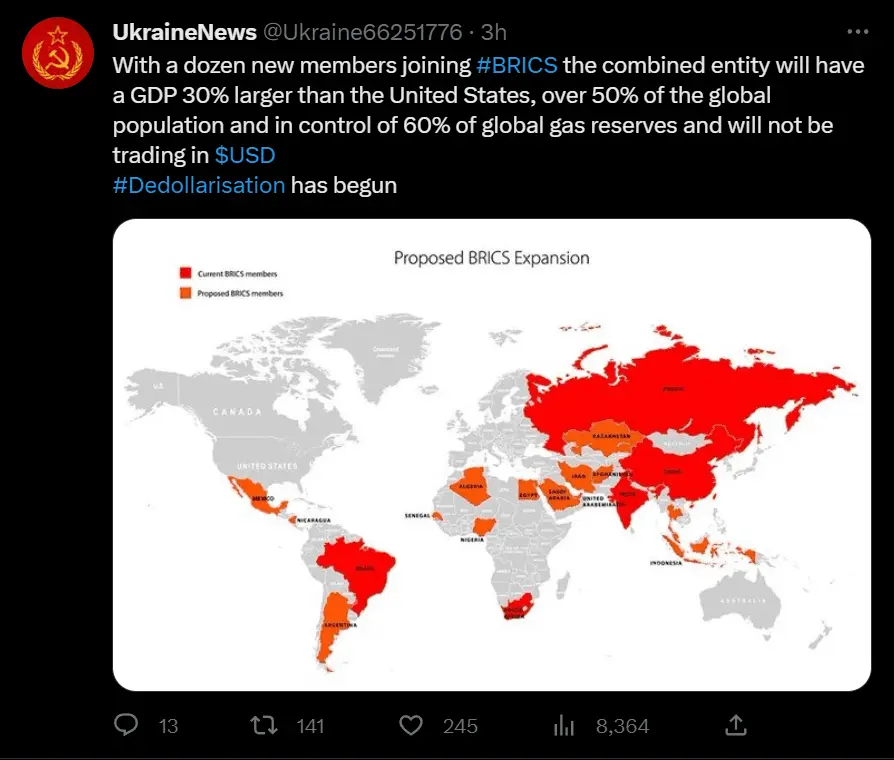
Task: Click the Proposed BRICS Expansion map title
Action: [491, 258]
